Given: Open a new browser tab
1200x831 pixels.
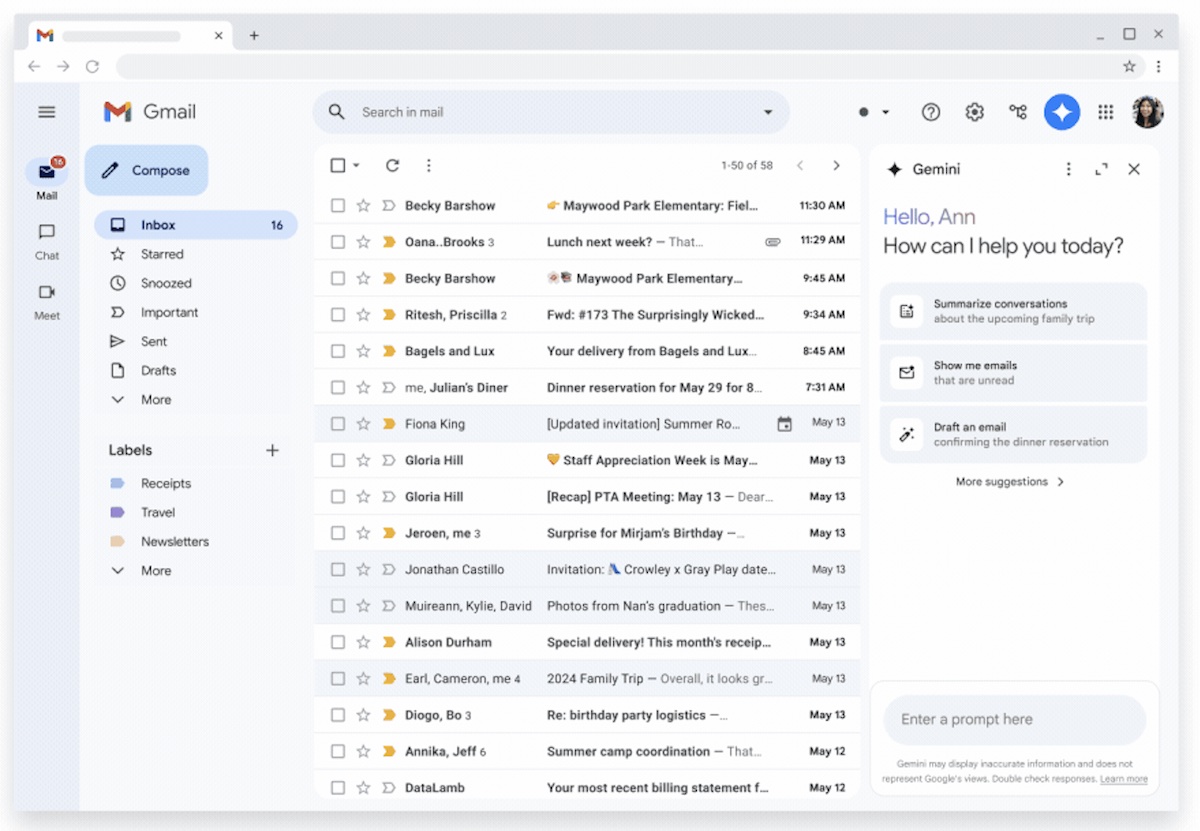Looking at the screenshot, I should (x=254, y=35).
